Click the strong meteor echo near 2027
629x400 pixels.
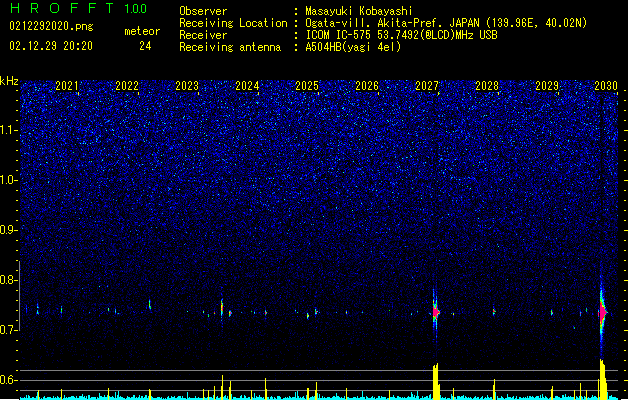tap(435, 312)
